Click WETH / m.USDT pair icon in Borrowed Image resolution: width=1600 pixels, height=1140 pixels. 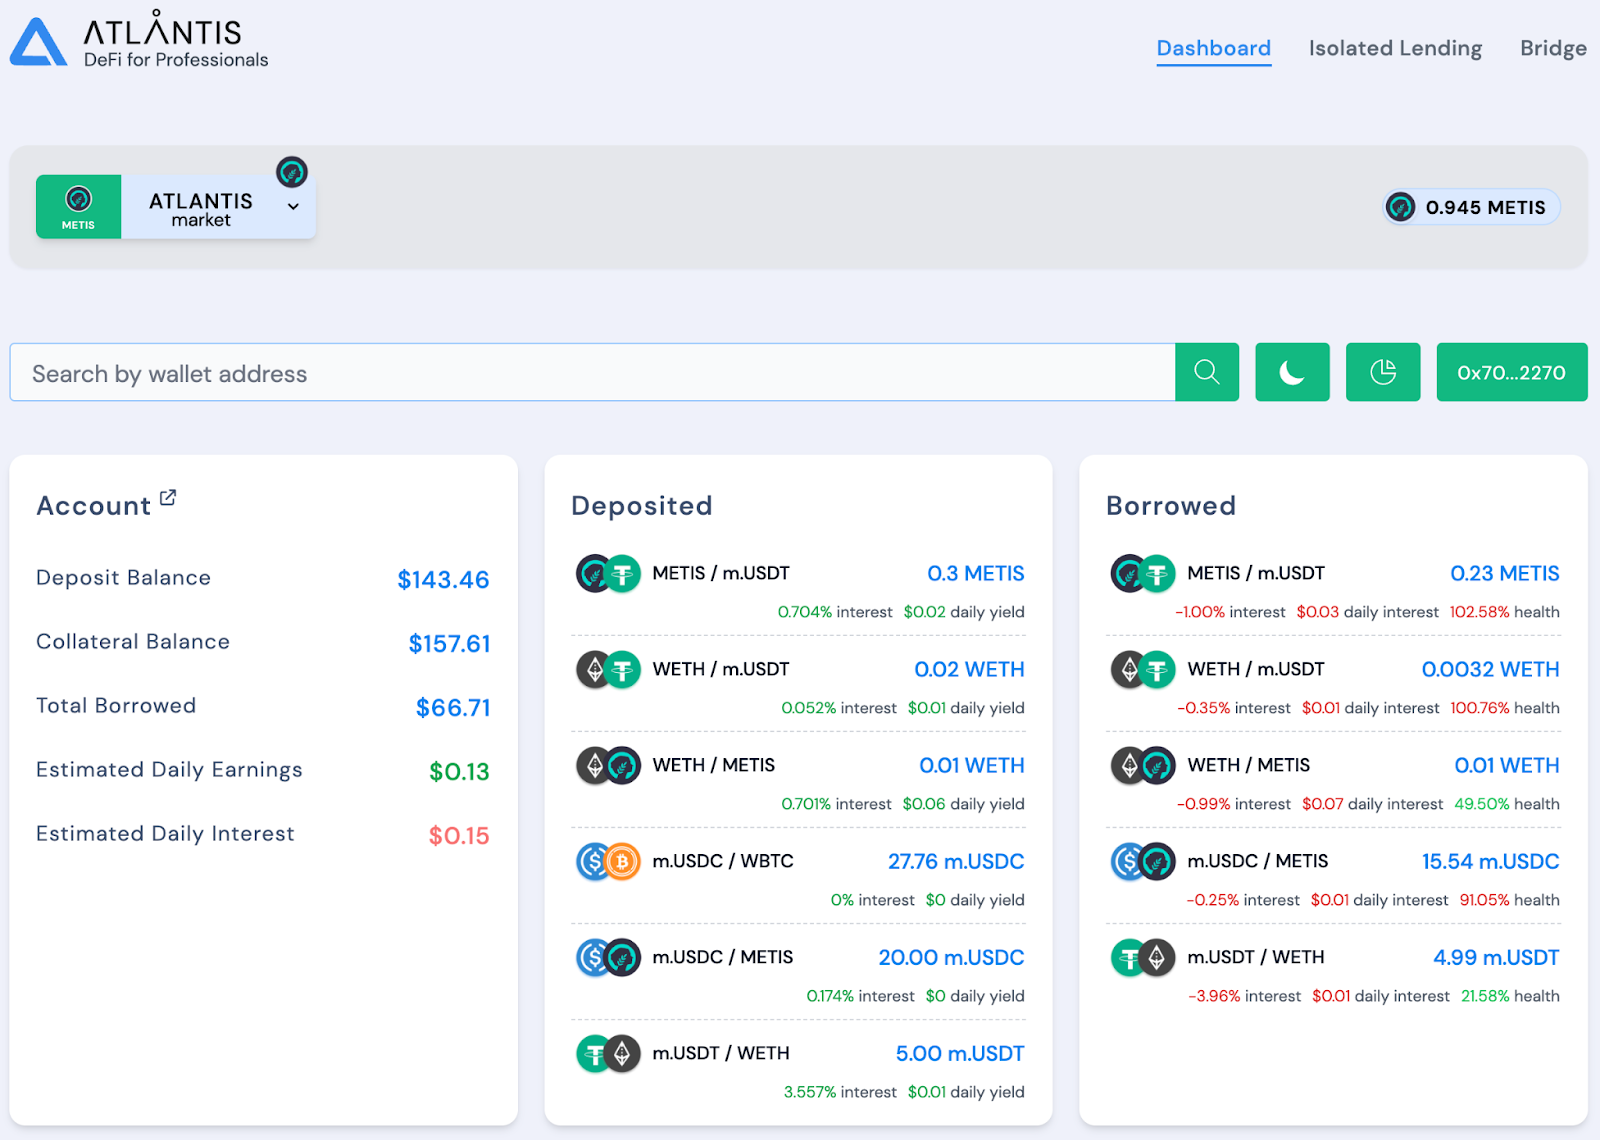[1143, 670]
